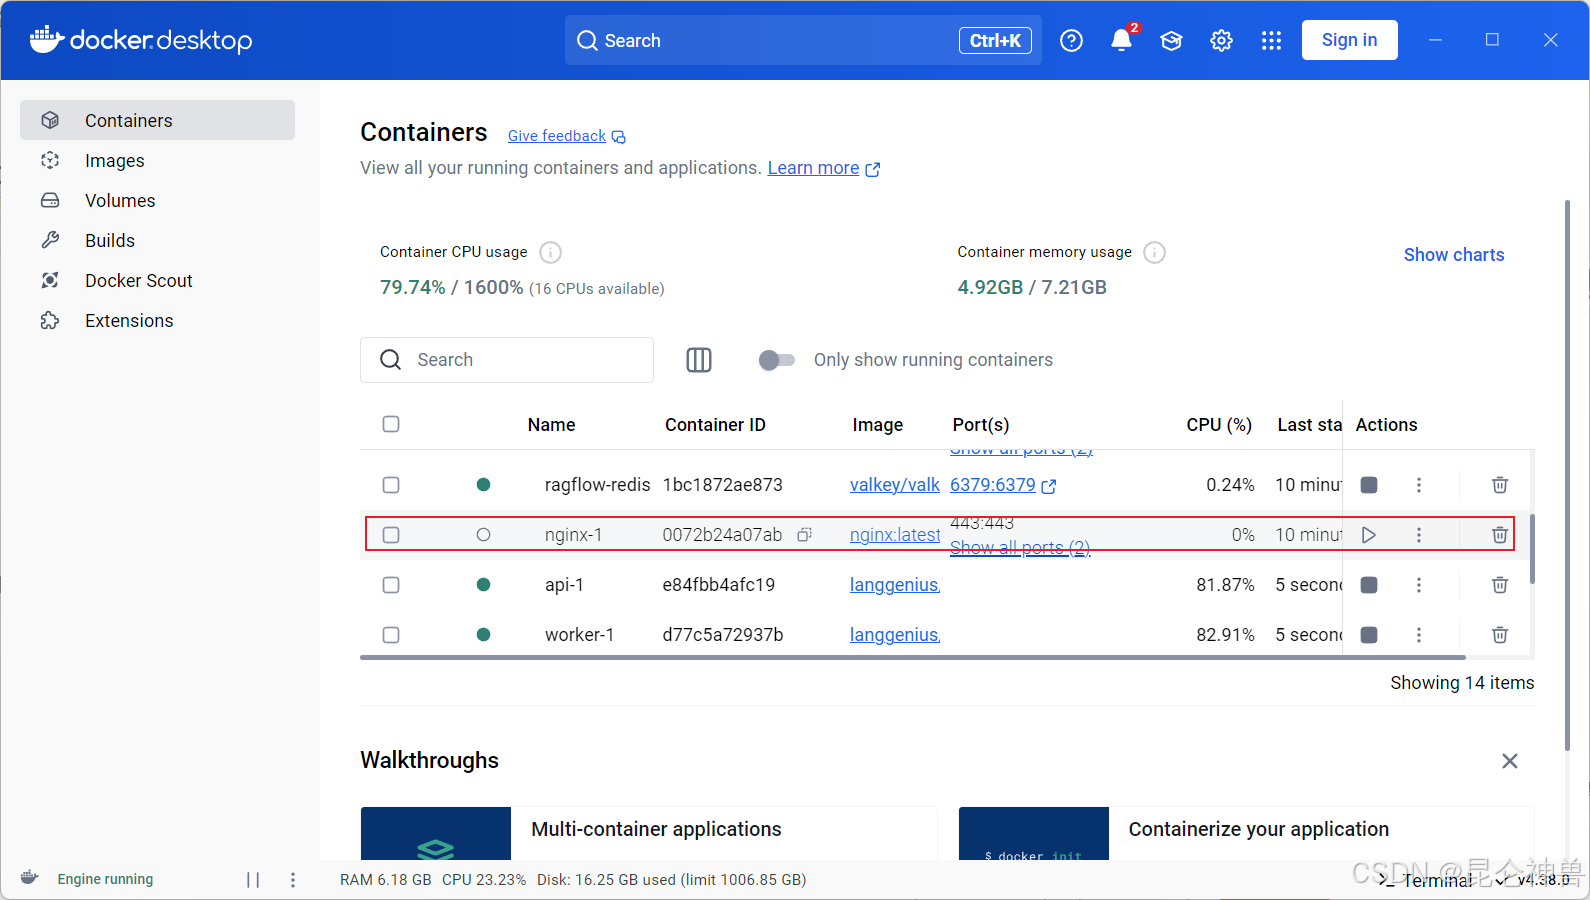1590x900 pixels.
Task: Focus the containers Search field
Action: click(x=507, y=360)
